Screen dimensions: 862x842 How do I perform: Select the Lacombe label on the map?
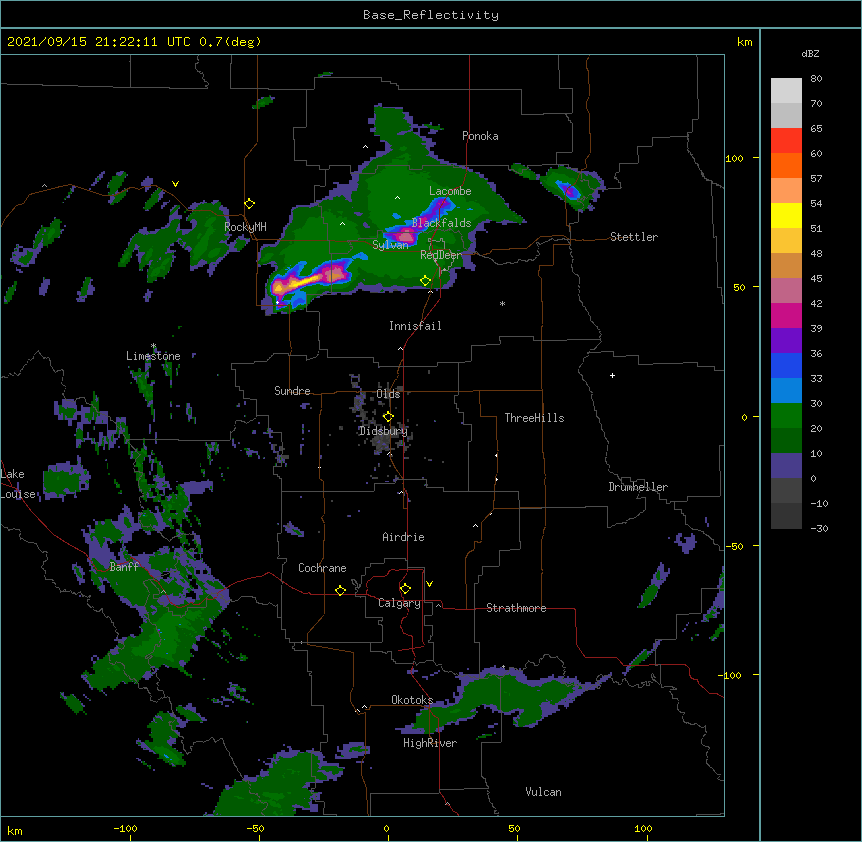point(450,191)
